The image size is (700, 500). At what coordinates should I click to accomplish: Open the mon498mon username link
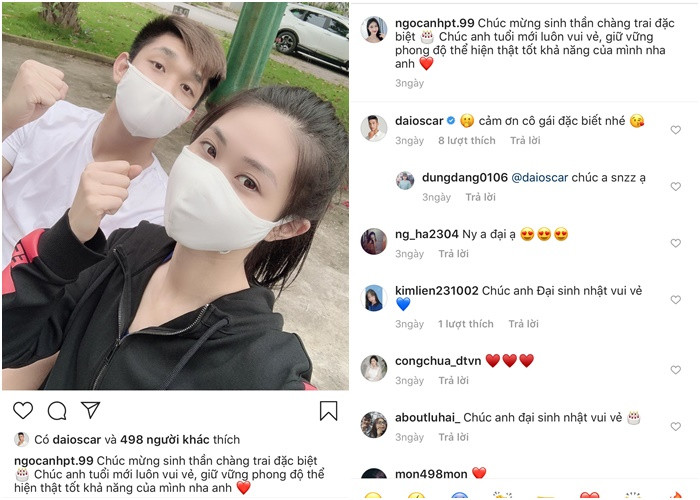[431, 474]
